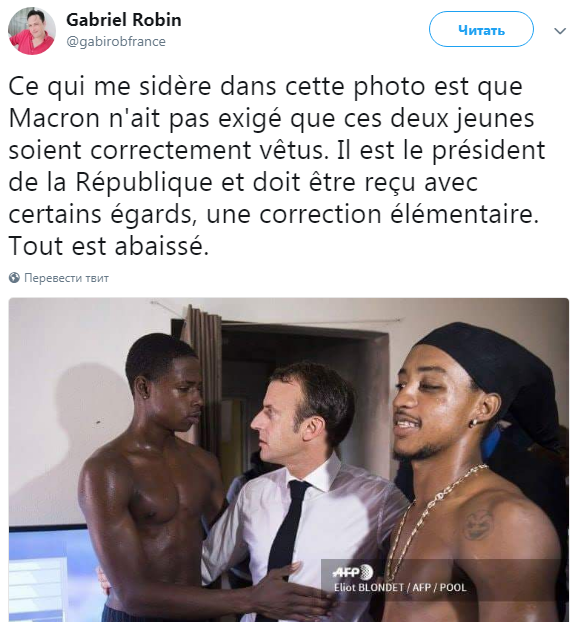Open the @gabirobfrance handle link

tap(116, 41)
